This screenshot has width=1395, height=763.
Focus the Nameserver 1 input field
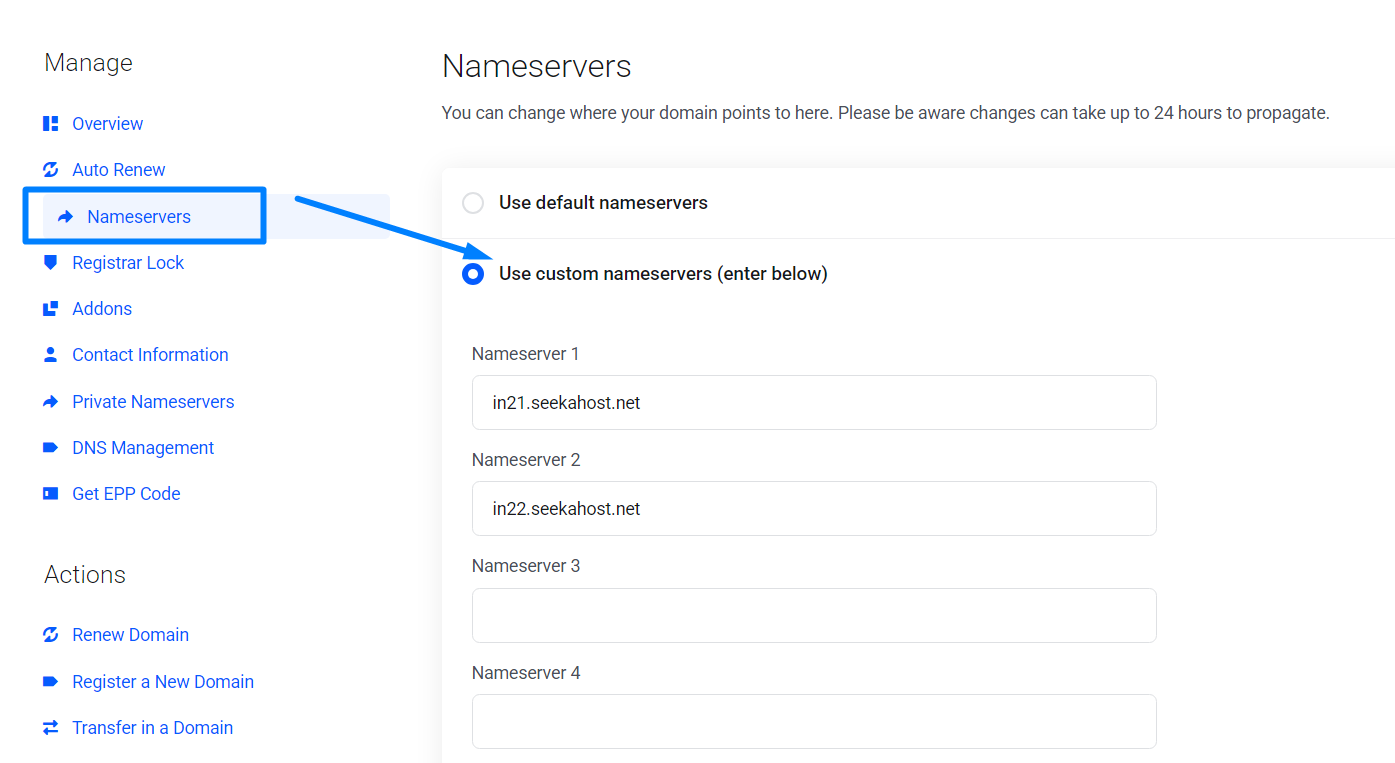[814, 403]
